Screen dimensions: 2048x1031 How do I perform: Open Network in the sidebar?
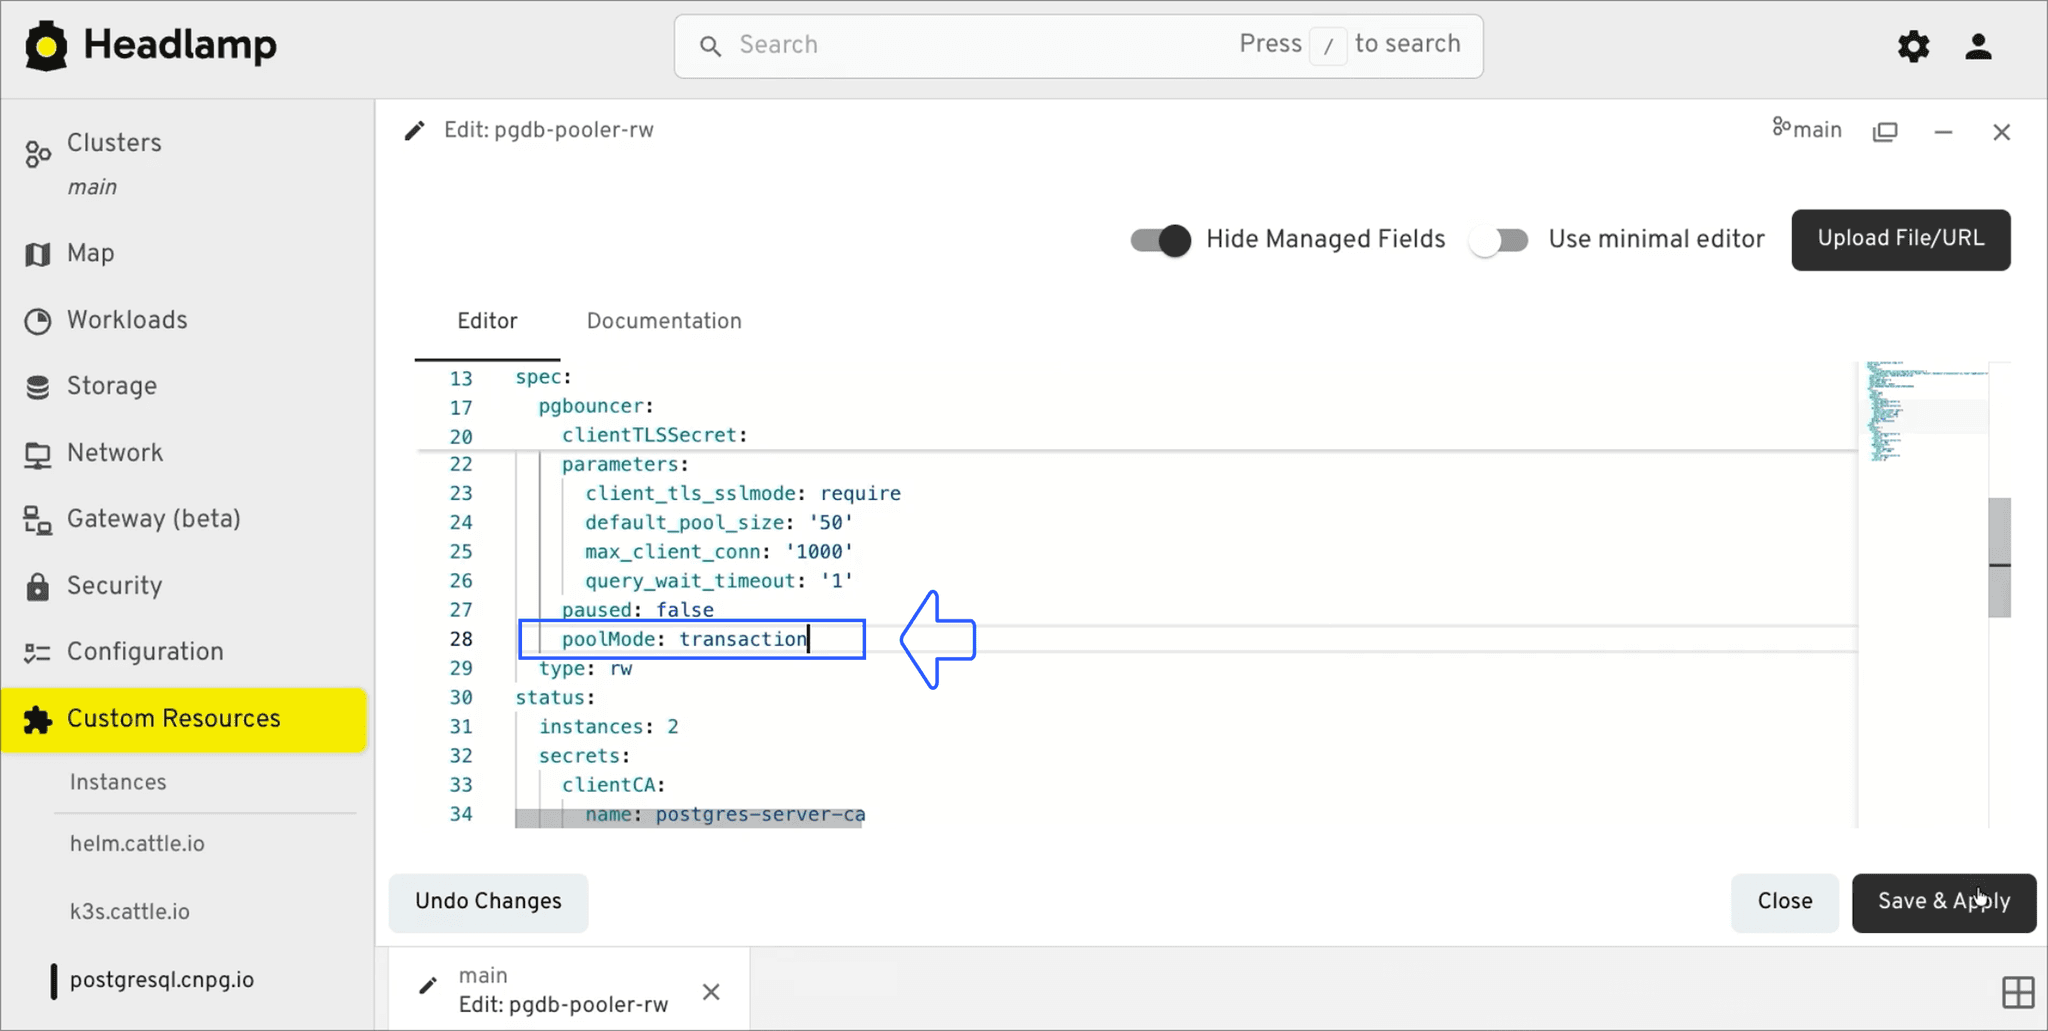click(x=115, y=453)
